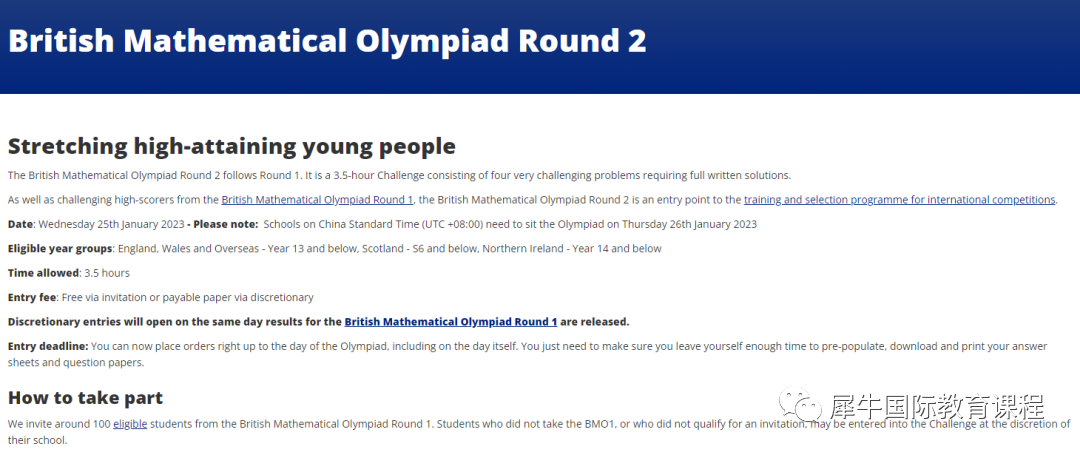Click the '3.5 hours' time value
The image size is (1080, 455).
[107, 273]
